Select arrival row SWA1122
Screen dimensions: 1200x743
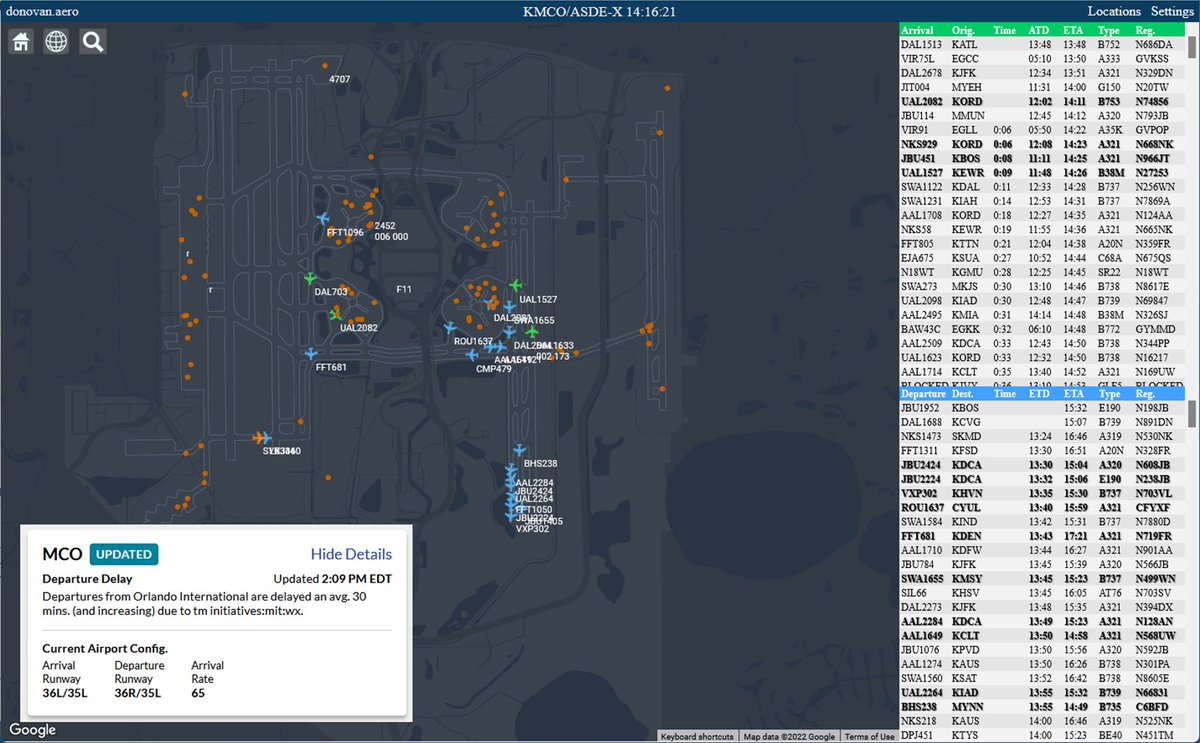tap(1043, 187)
